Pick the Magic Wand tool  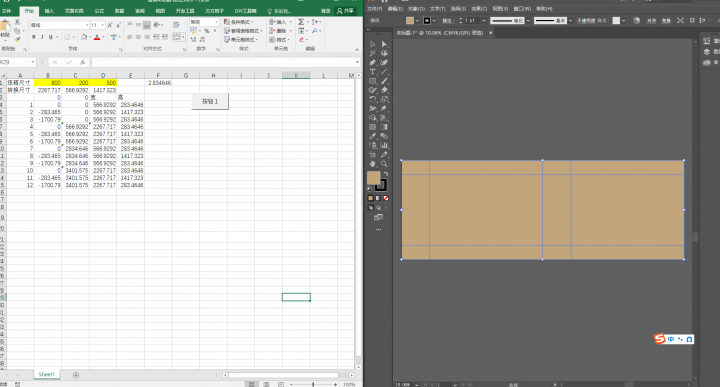(372, 53)
